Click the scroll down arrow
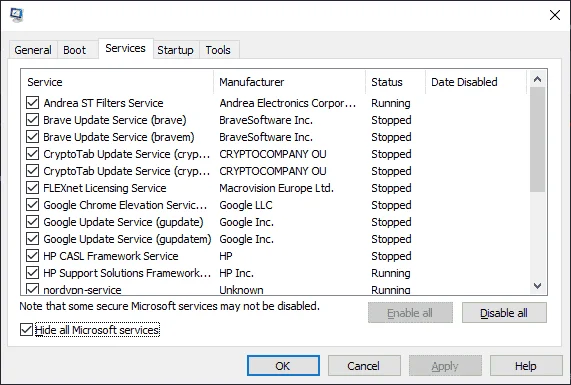 [537, 286]
